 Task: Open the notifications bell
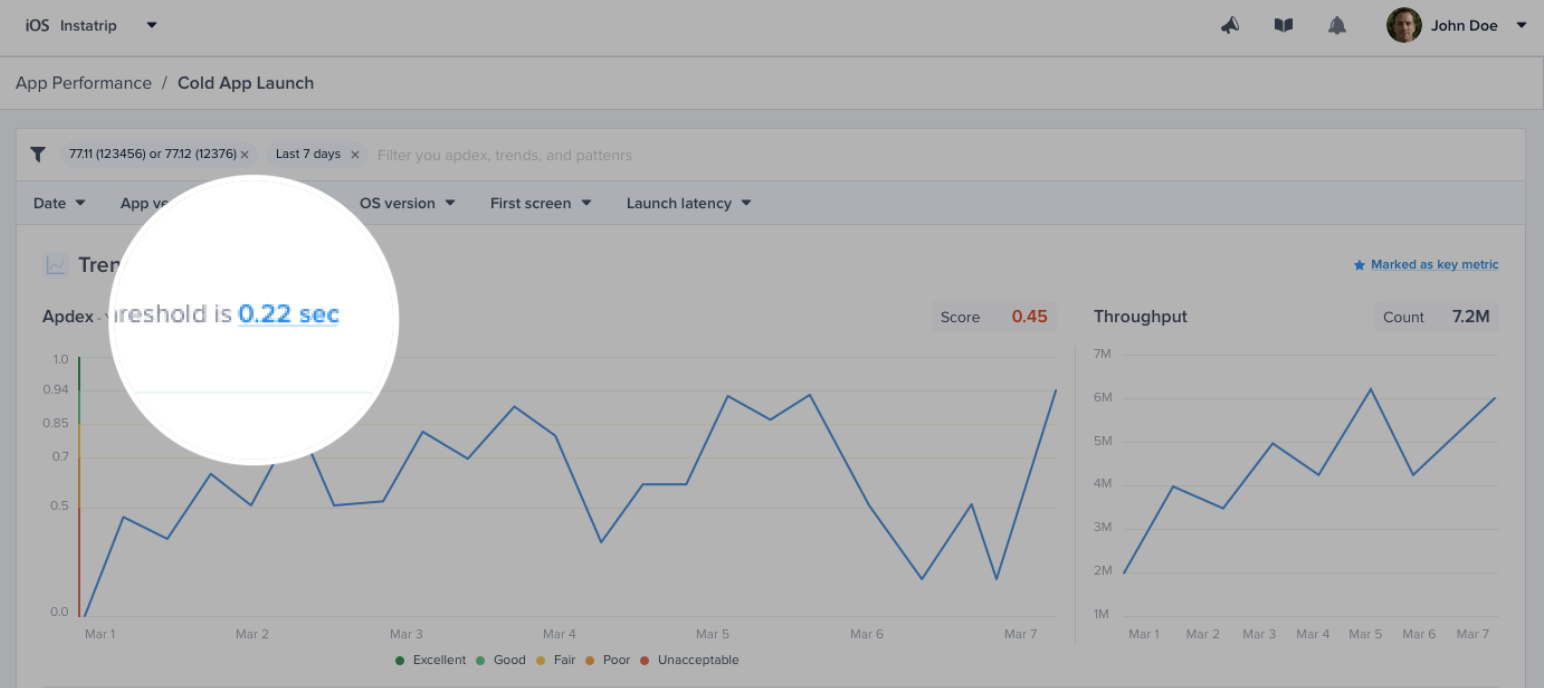coord(1337,26)
